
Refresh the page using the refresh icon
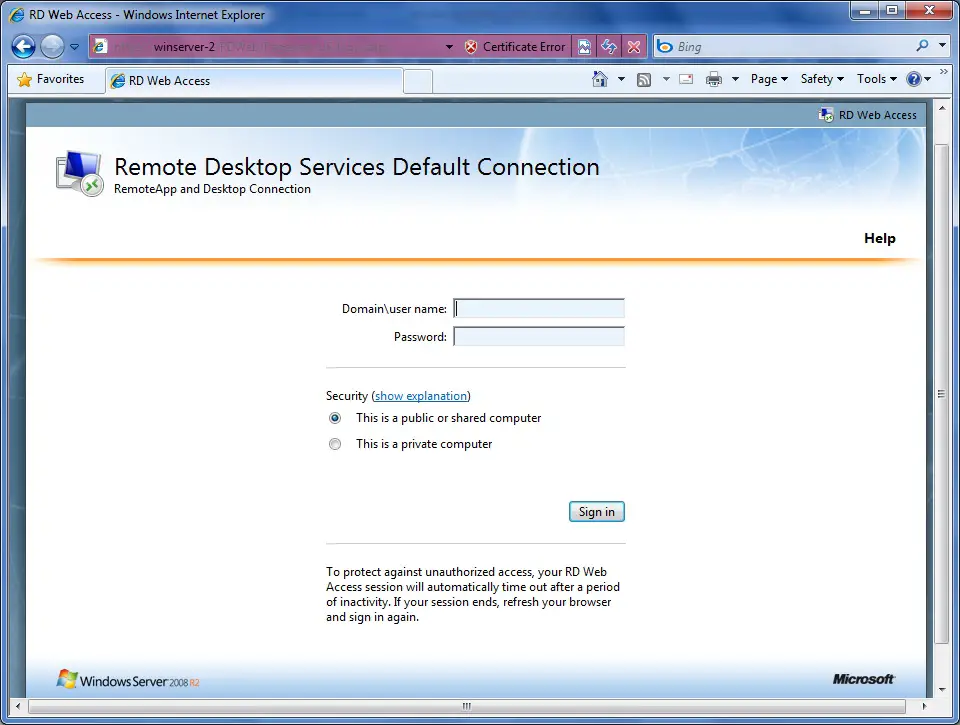609,46
